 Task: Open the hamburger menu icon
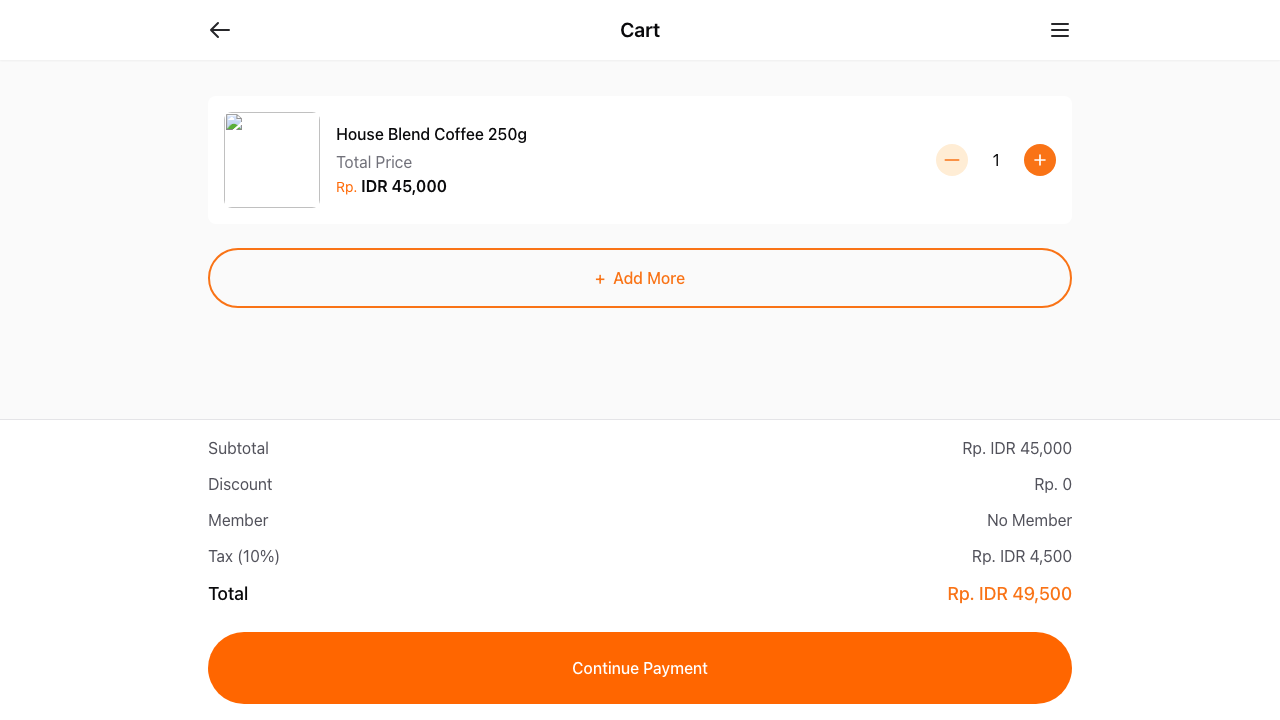(1060, 30)
